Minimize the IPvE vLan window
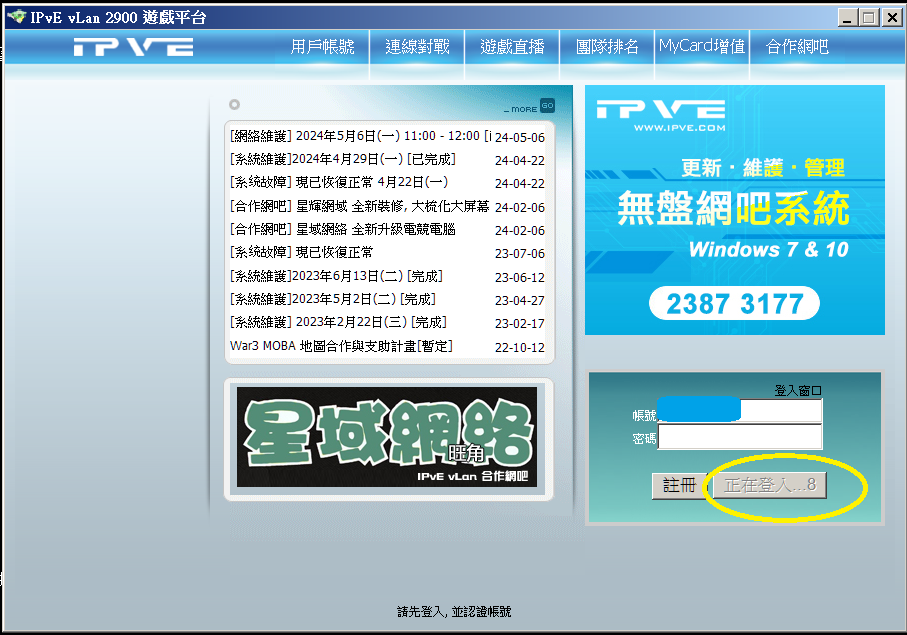The width and height of the screenshot is (907, 635). [x=847, y=17]
